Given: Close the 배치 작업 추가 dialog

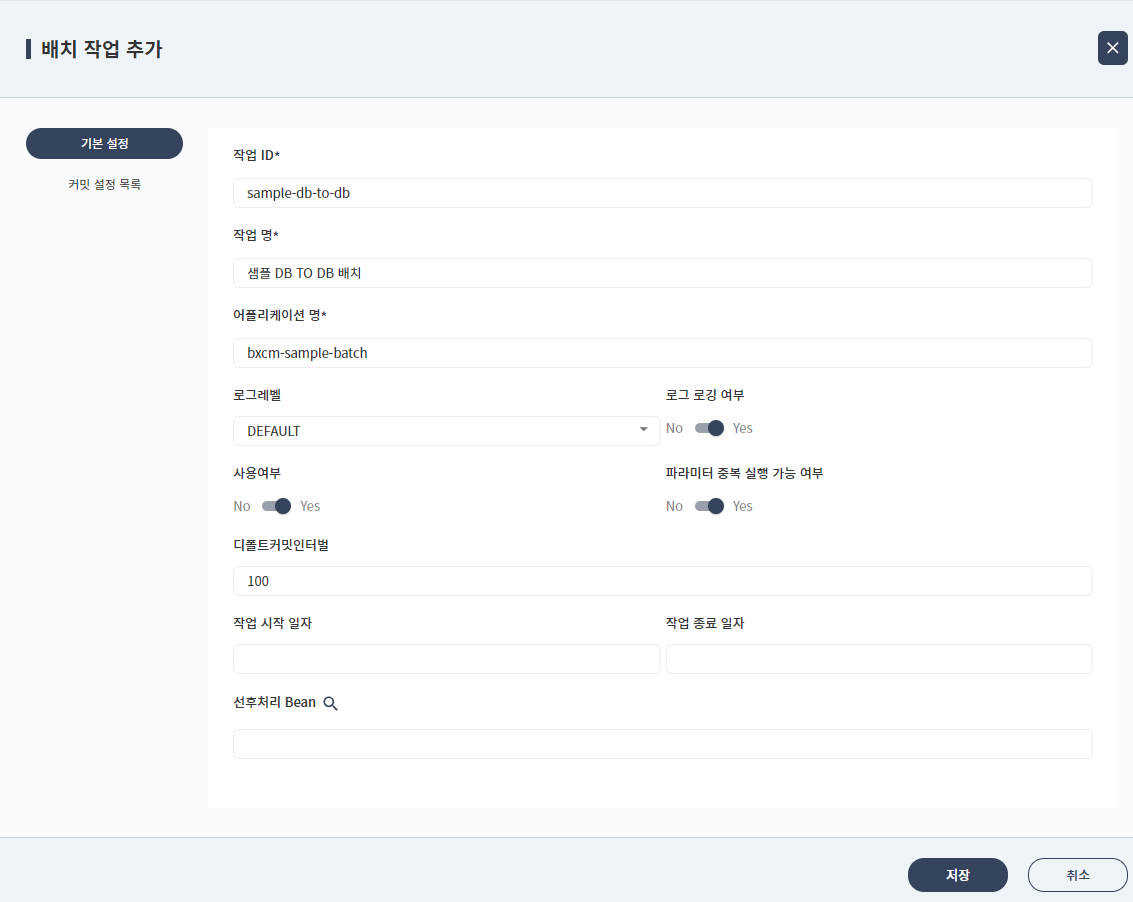Looking at the screenshot, I should pos(1112,48).
